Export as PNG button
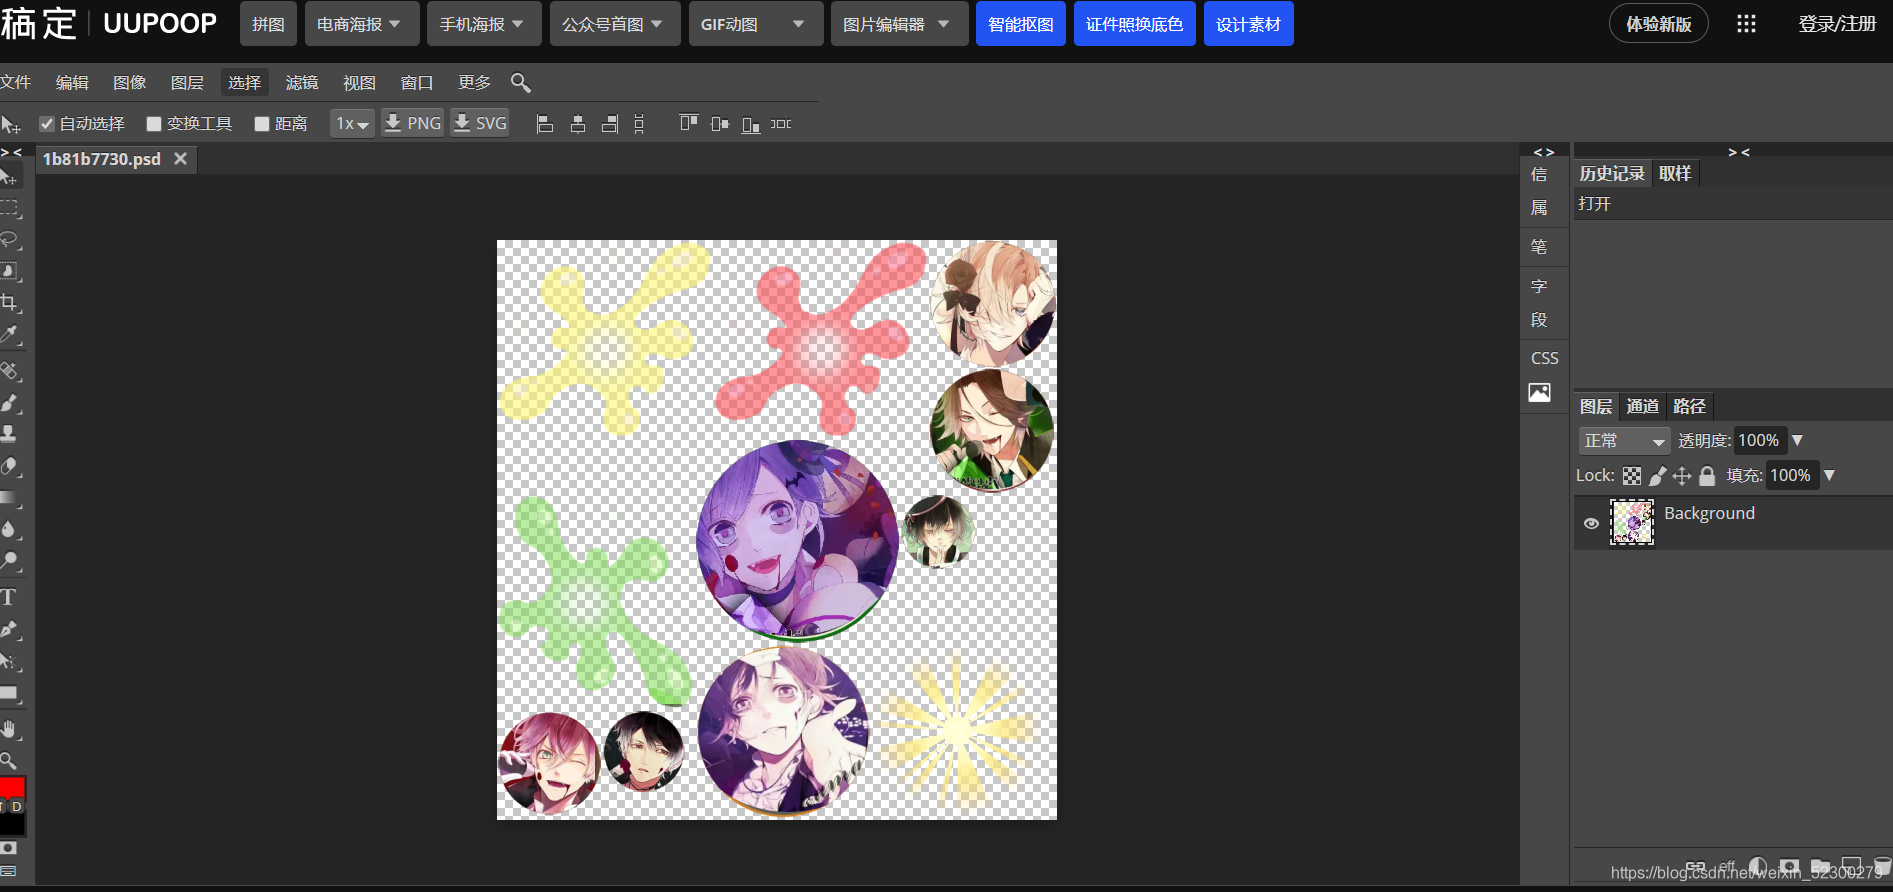The height and width of the screenshot is (892, 1893). 413,123
